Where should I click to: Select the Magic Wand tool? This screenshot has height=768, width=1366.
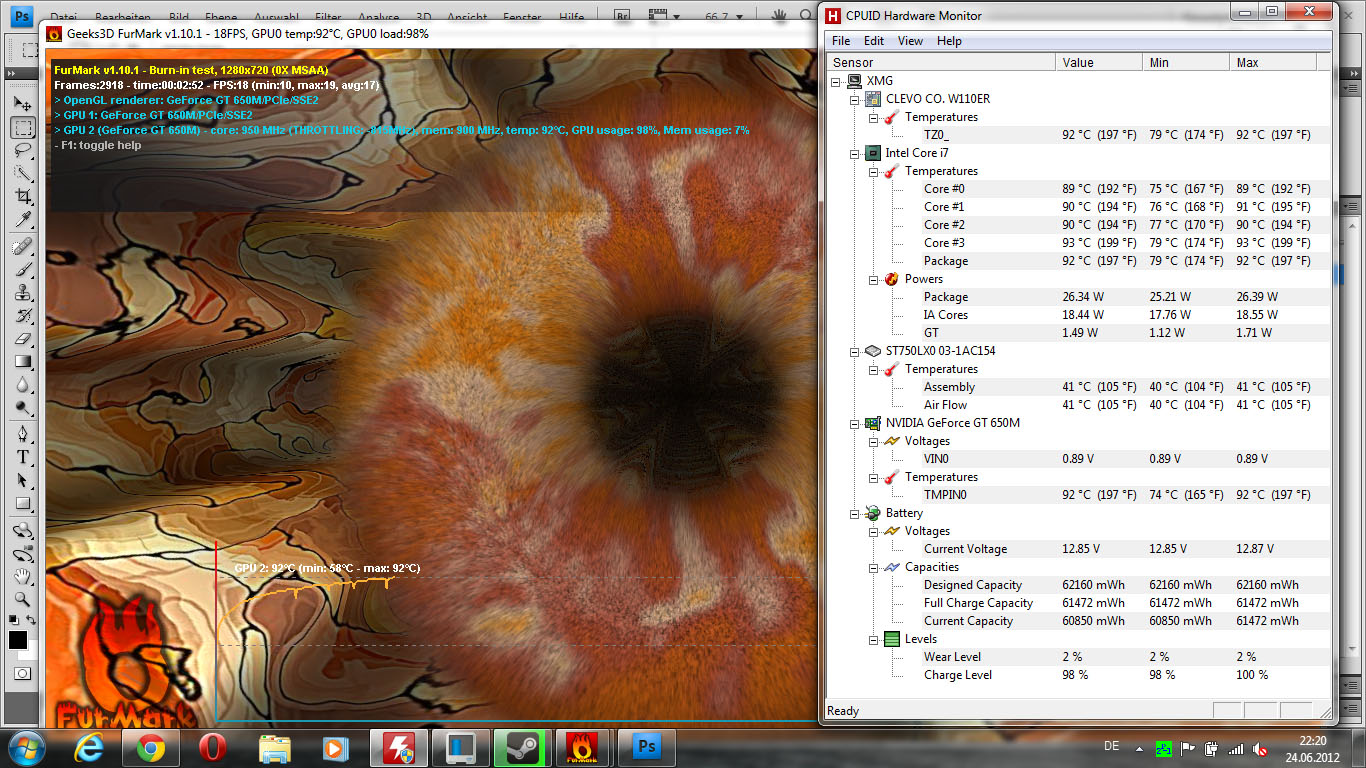point(22,173)
